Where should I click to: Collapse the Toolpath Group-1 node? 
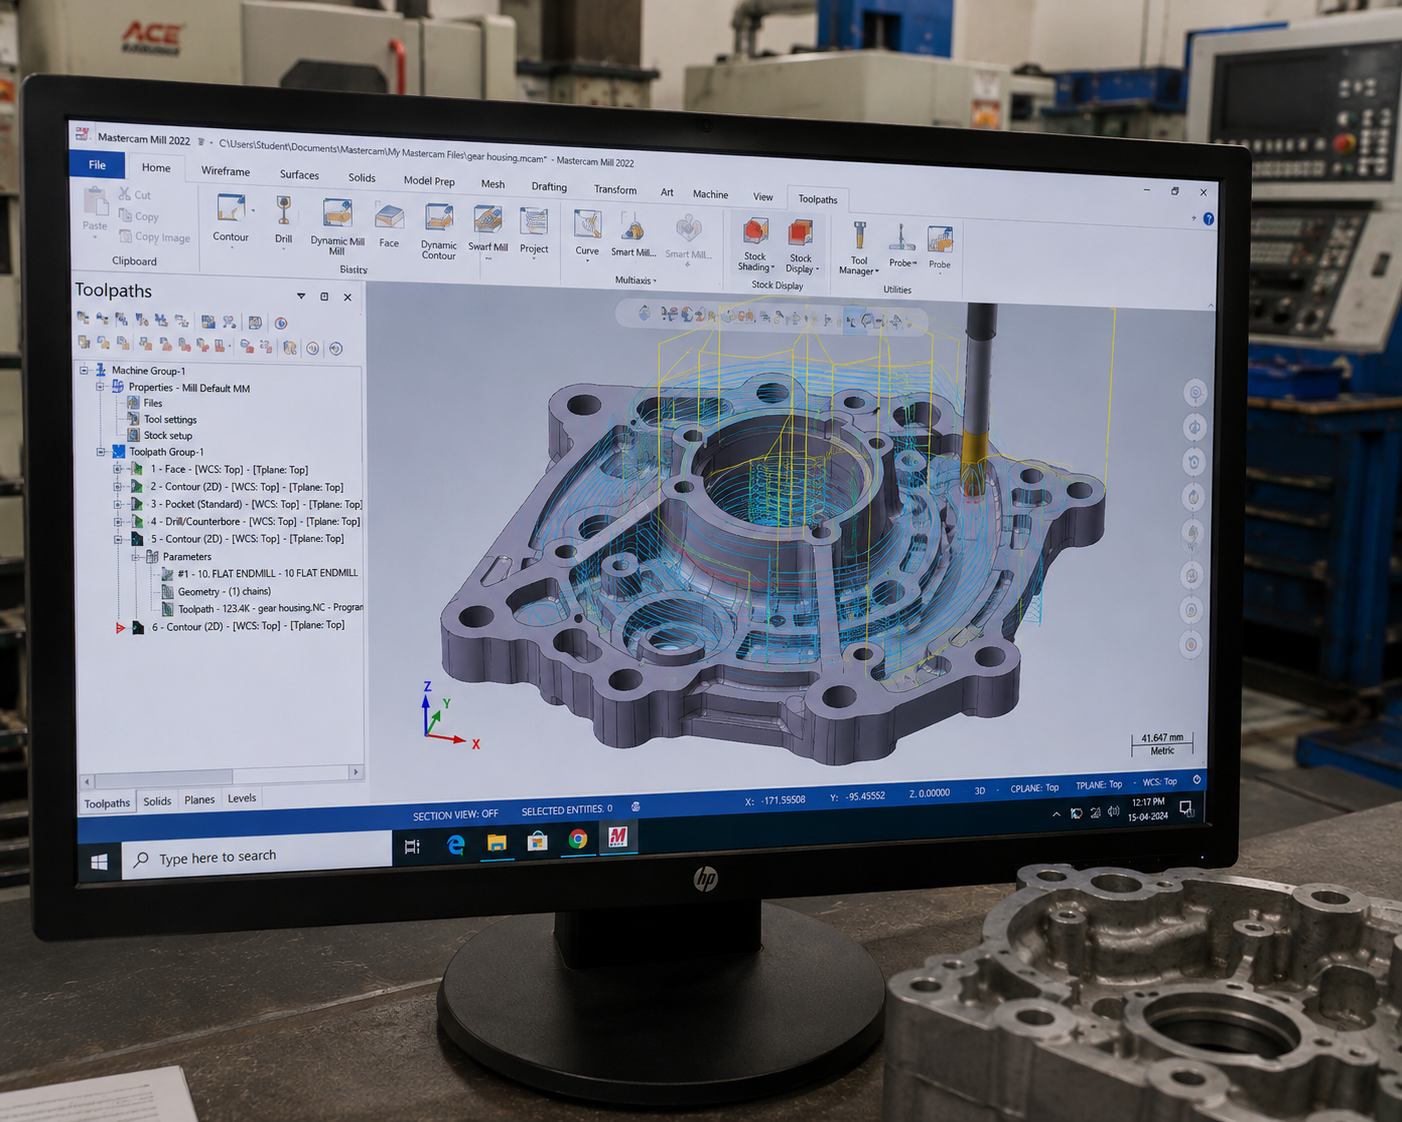(x=100, y=452)
